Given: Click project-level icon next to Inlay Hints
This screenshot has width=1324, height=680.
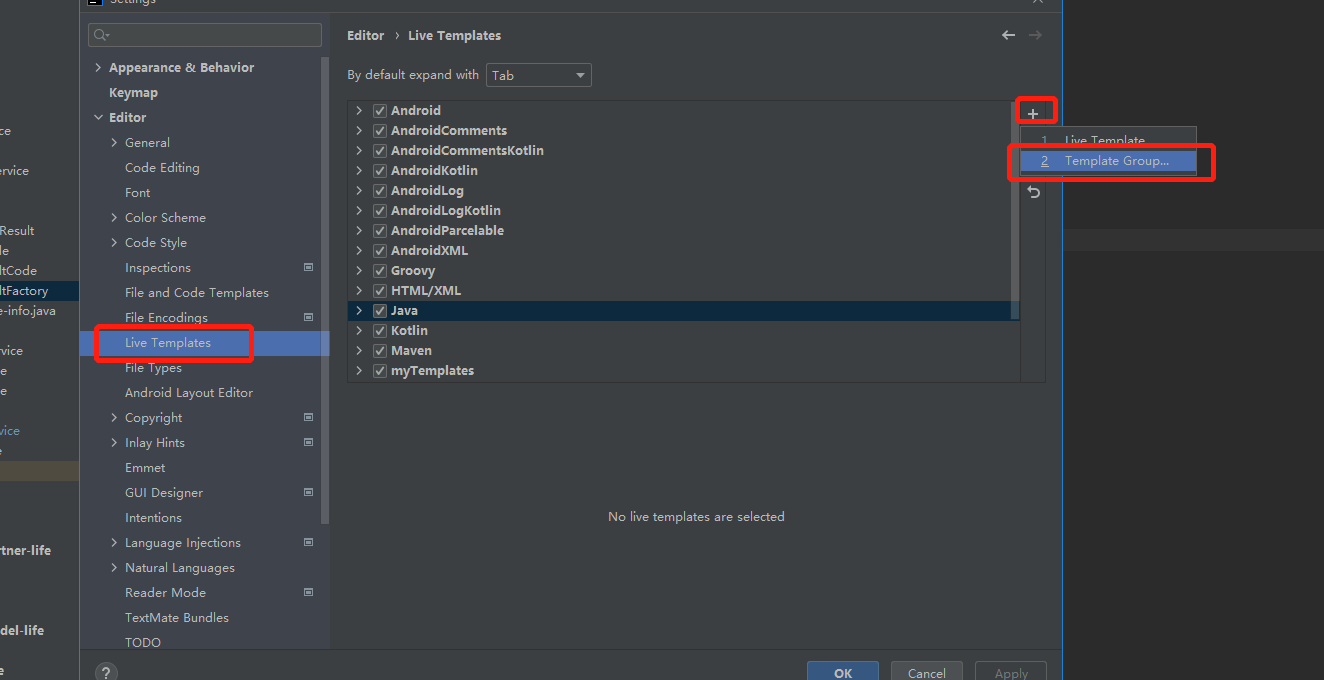Looking at the screenshot, I should (x=308, y=442).
